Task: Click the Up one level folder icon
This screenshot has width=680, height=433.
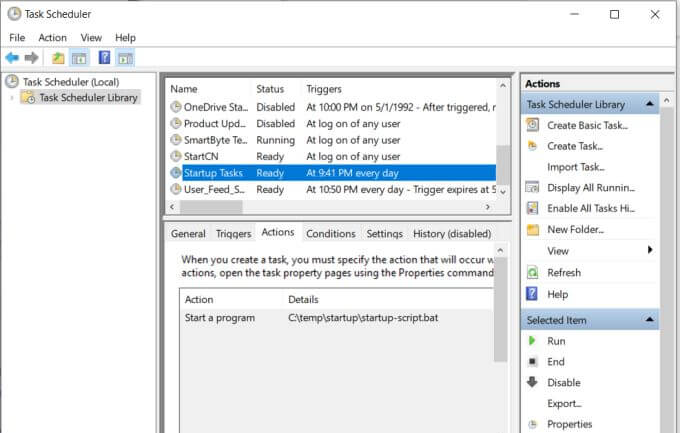Action: (58, 58)
